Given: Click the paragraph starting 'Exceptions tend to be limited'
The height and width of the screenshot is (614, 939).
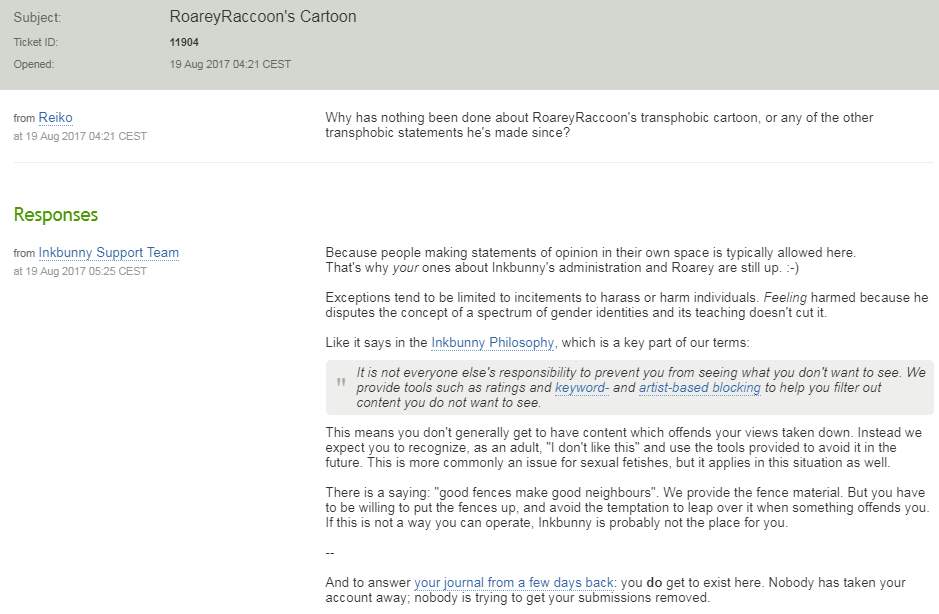Looking at the screenshot, I should [627, 305].
